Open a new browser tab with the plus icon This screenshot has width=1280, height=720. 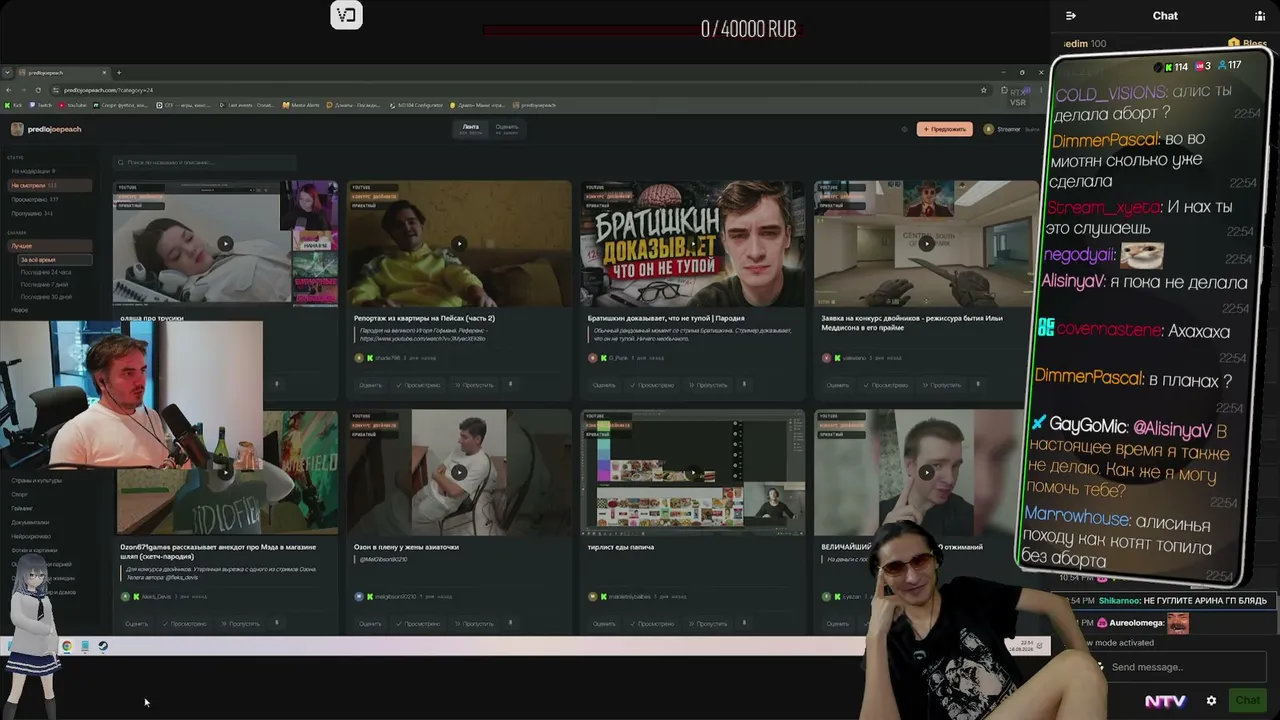[118, 72]
